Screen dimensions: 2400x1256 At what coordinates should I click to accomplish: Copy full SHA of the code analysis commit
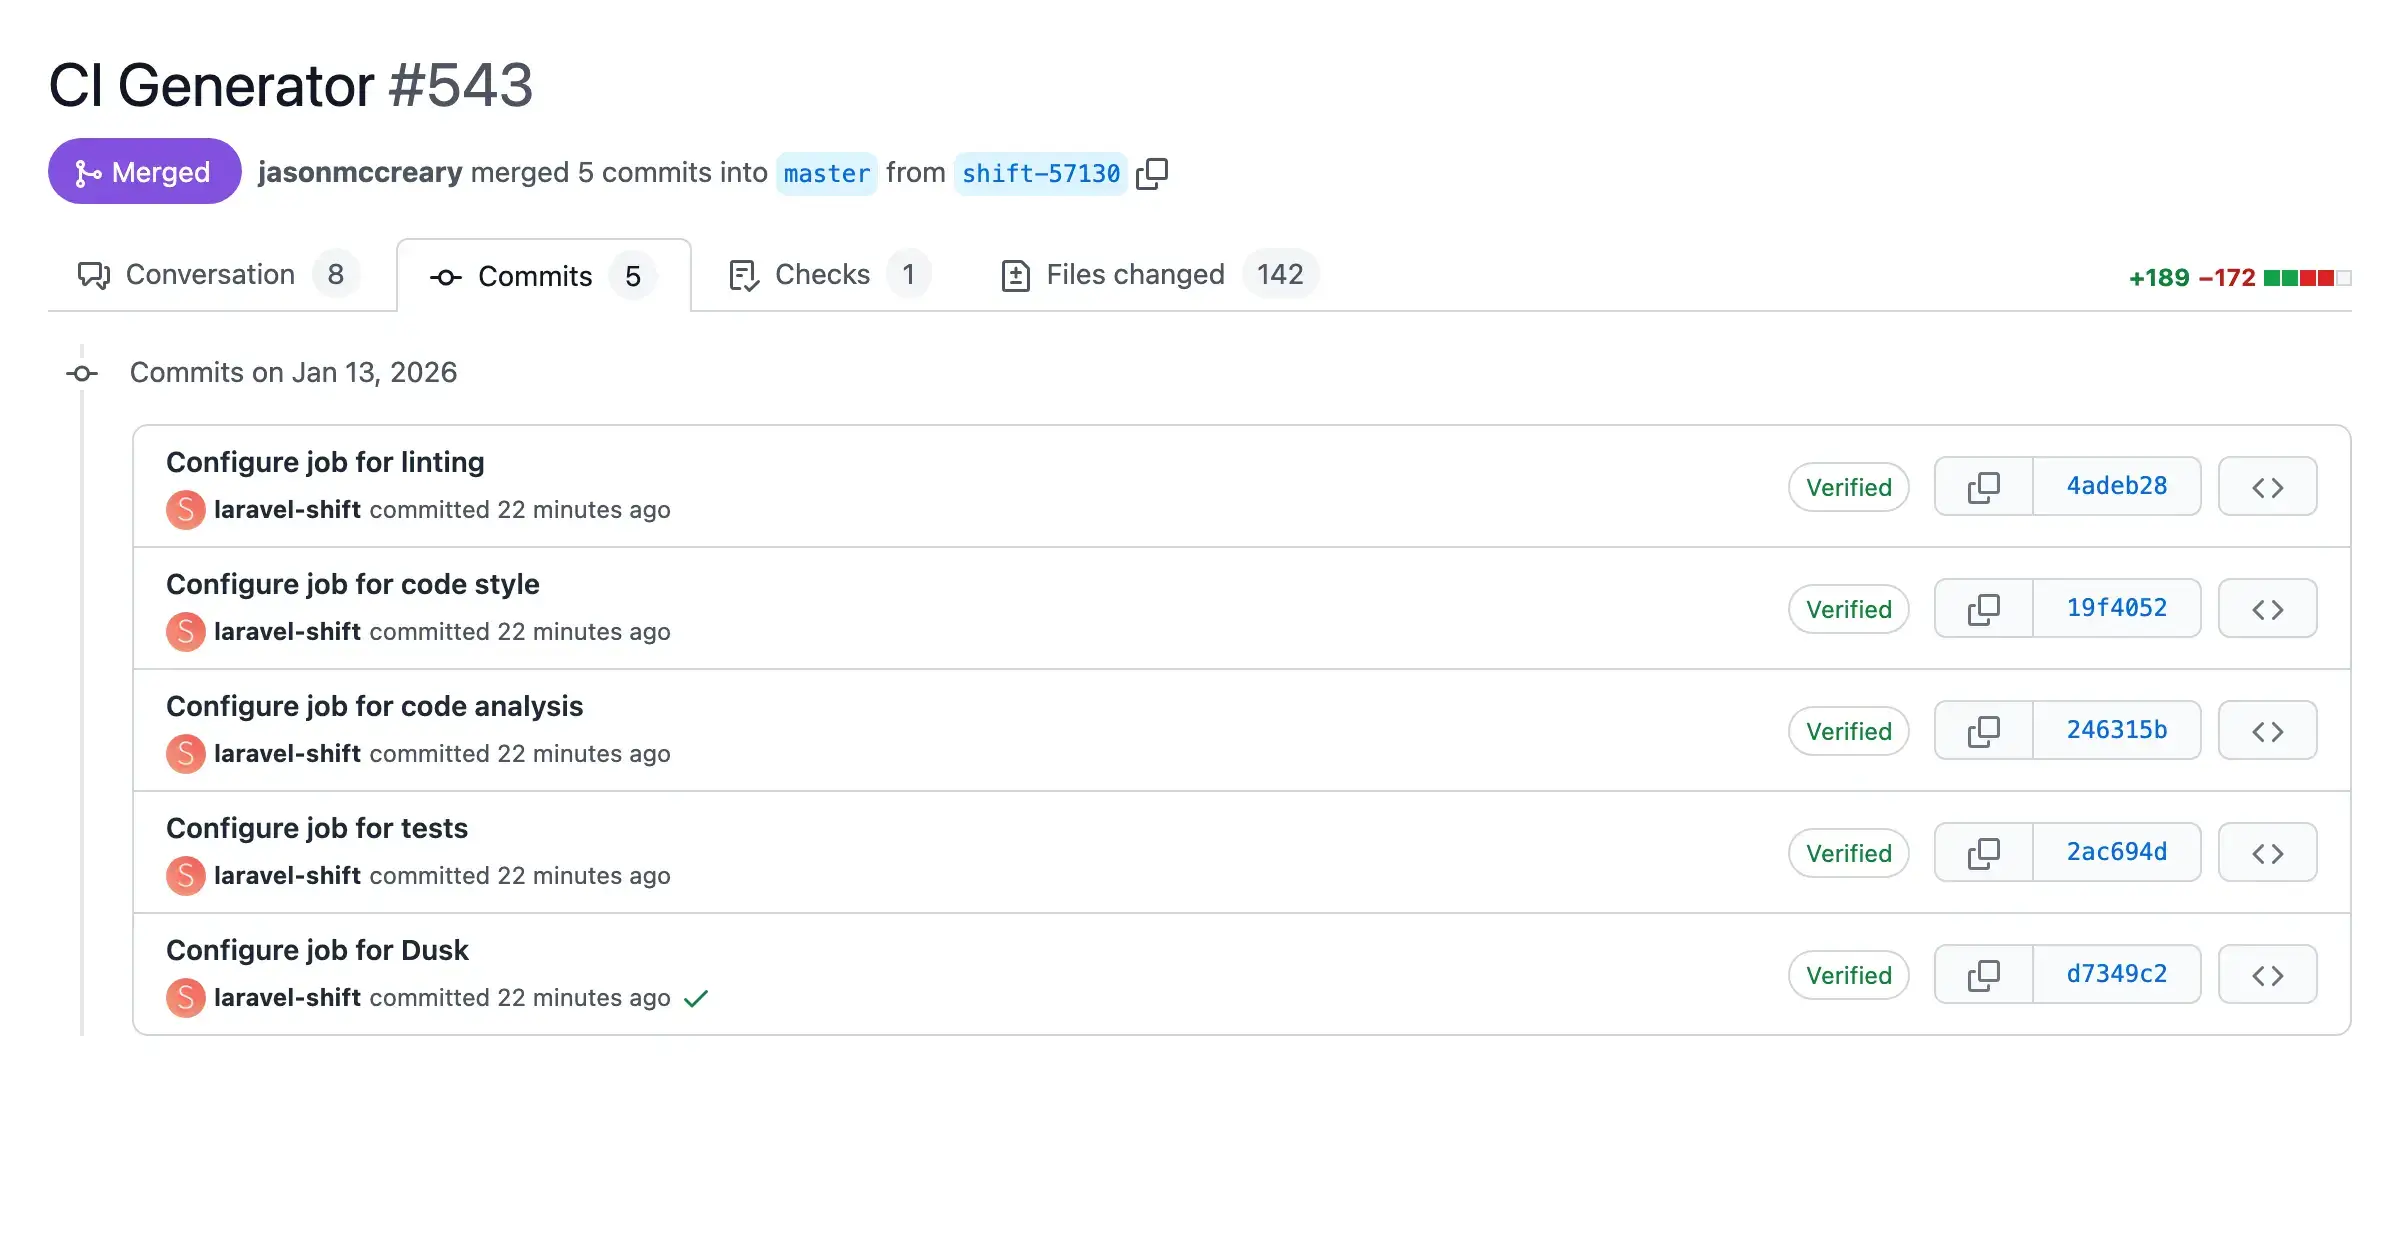pyautogui.click(x=1983, y=730)
